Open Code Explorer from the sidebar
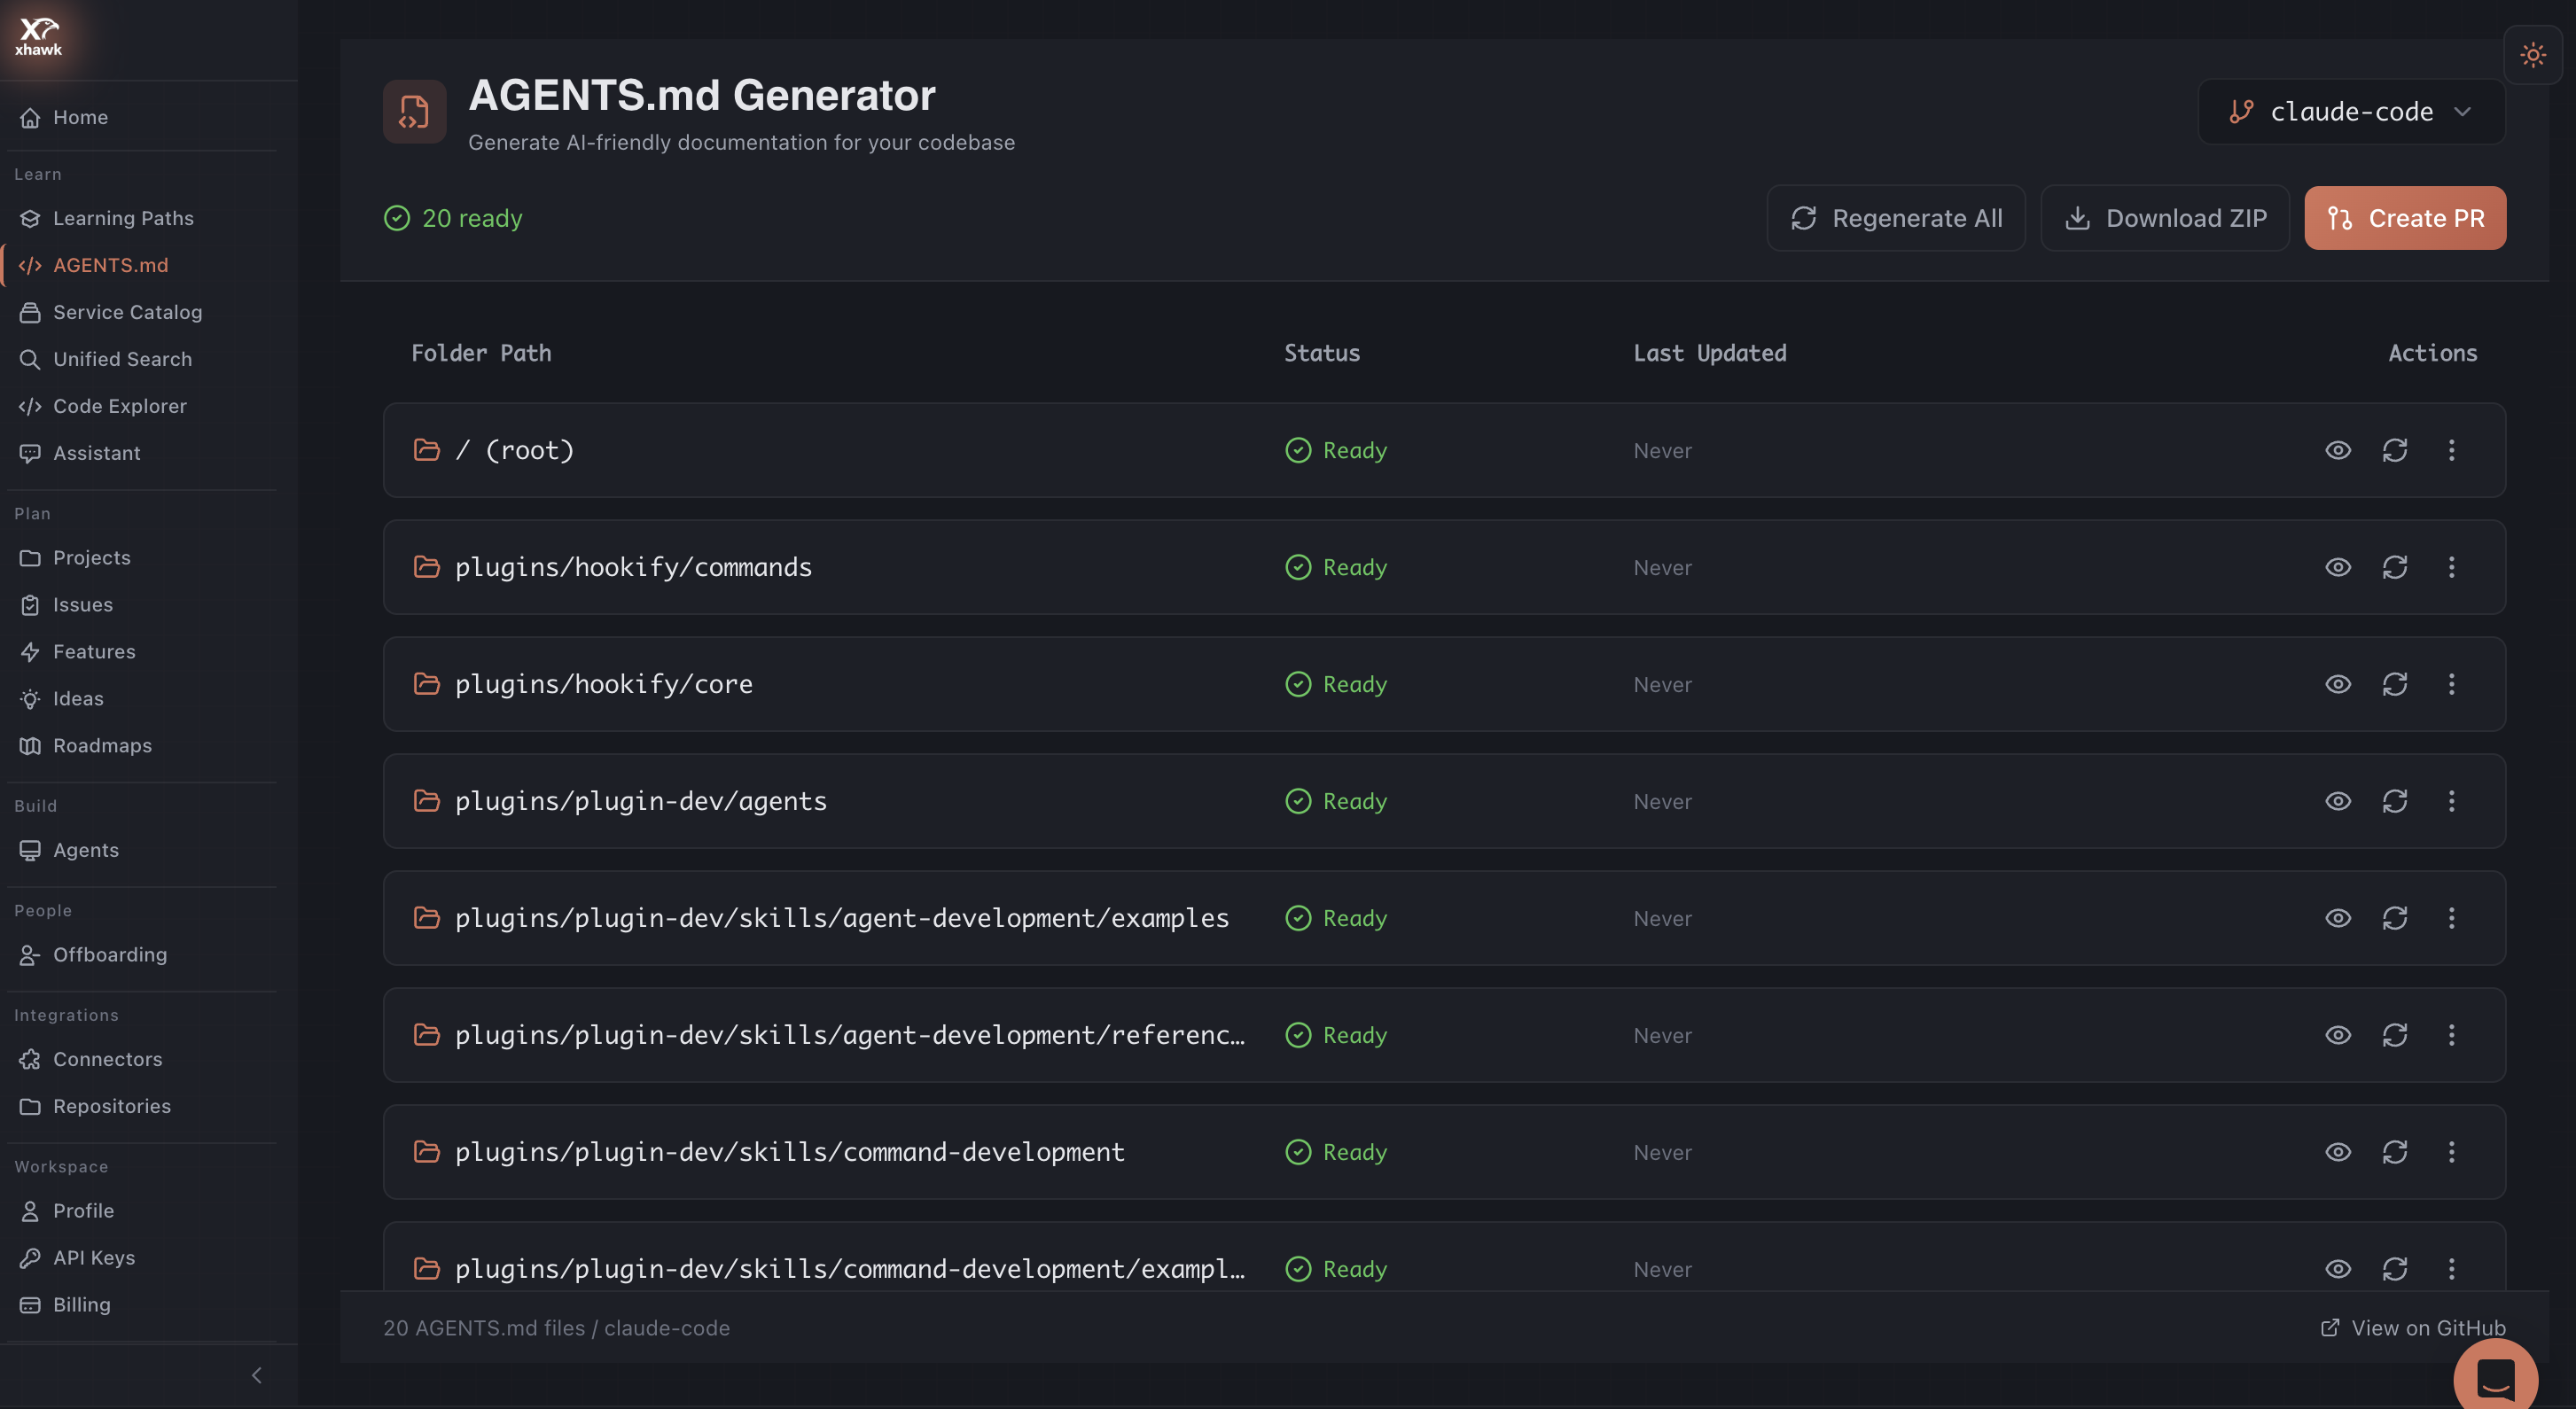The height and width of the screenshot is (1409, 2576). tap(120, 406)
